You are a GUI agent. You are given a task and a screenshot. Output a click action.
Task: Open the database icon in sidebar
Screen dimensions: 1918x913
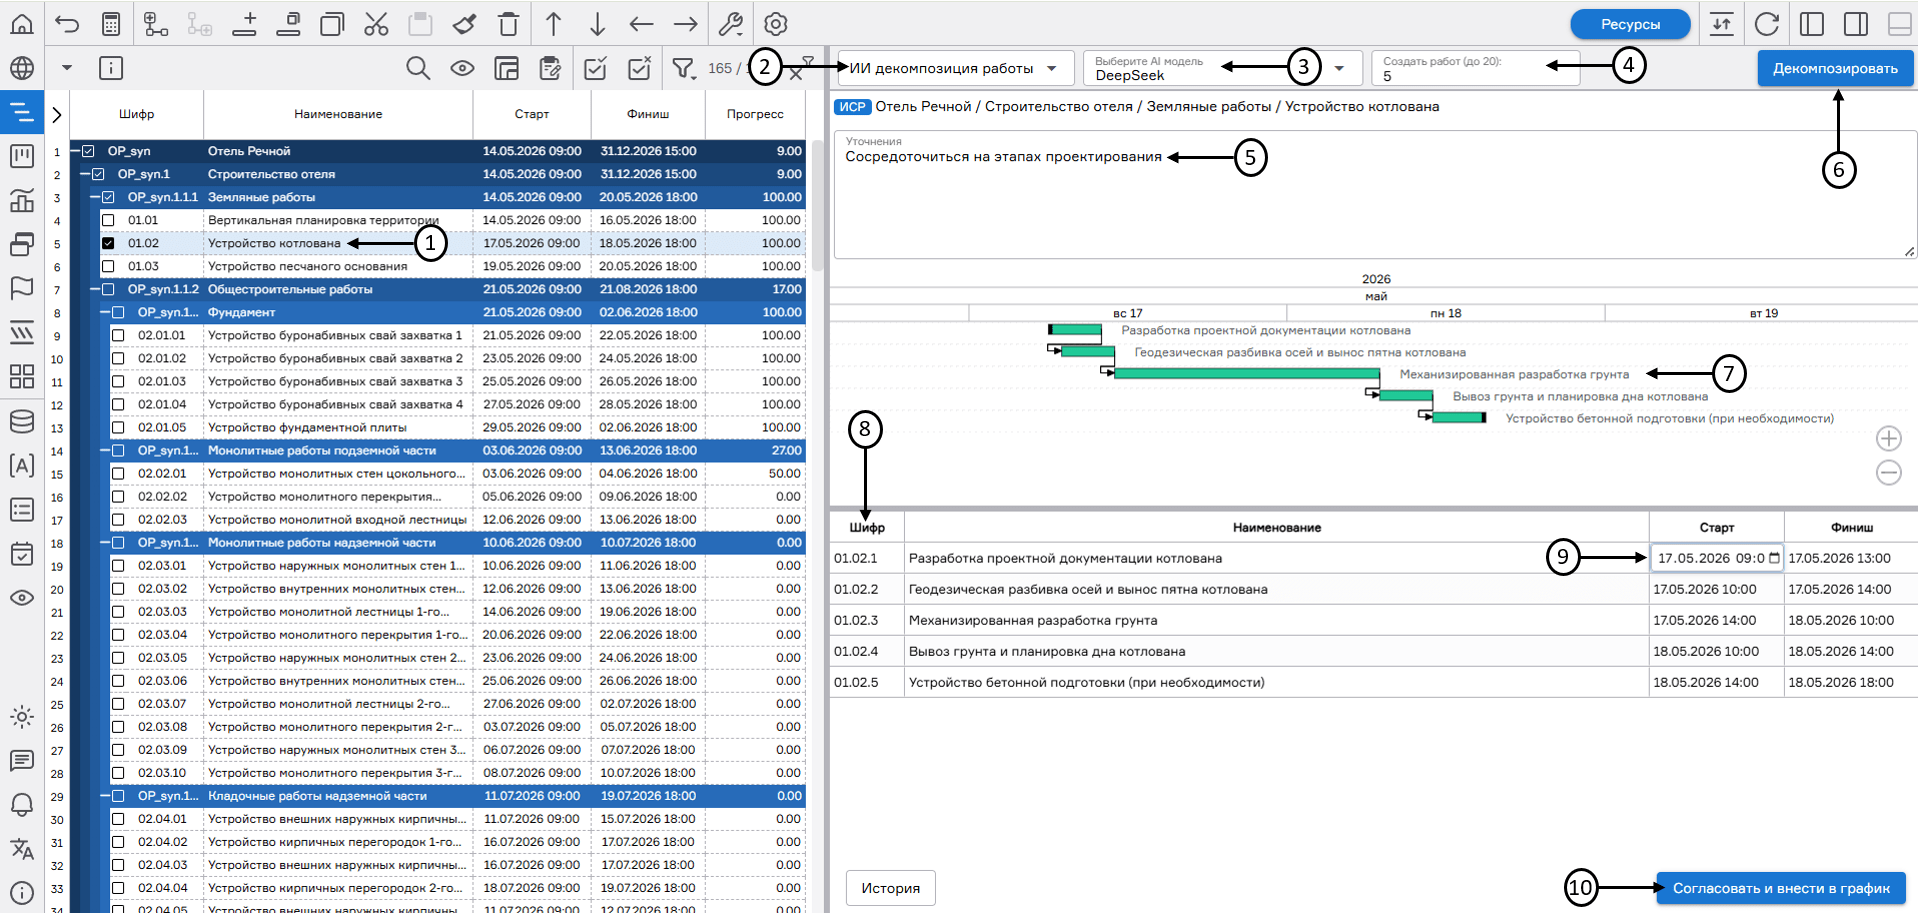click(22, 421)
